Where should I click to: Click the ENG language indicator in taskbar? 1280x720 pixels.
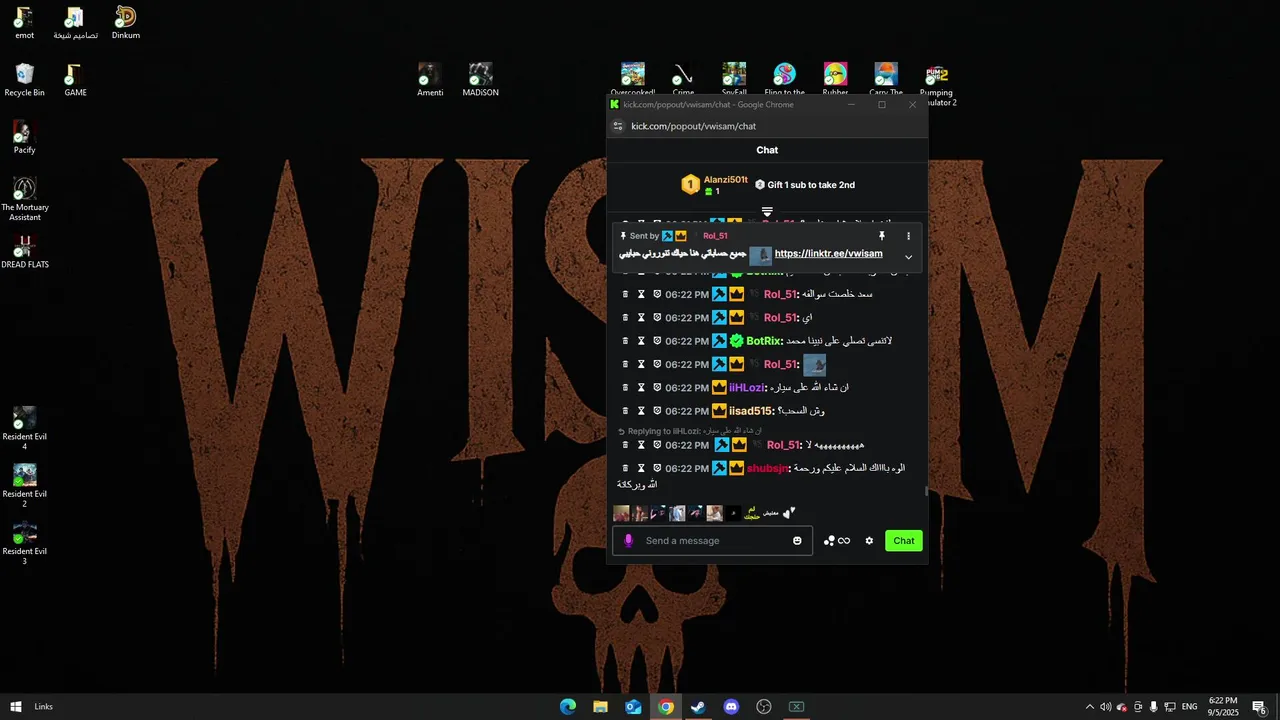click(1189, 707)
